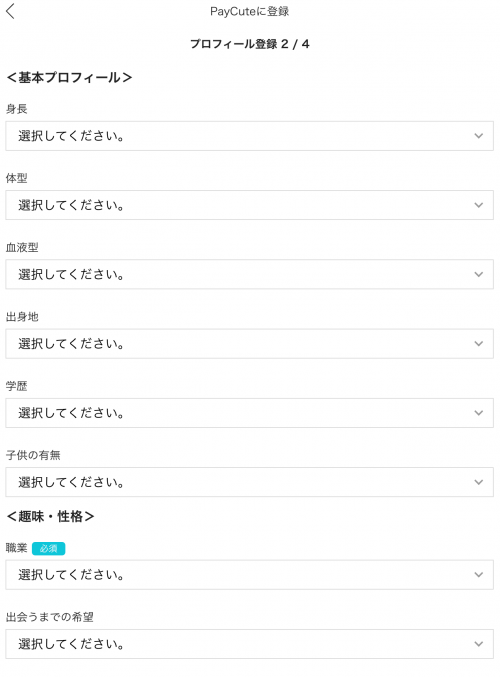Open the 子供の有無 dropdown

250,482
